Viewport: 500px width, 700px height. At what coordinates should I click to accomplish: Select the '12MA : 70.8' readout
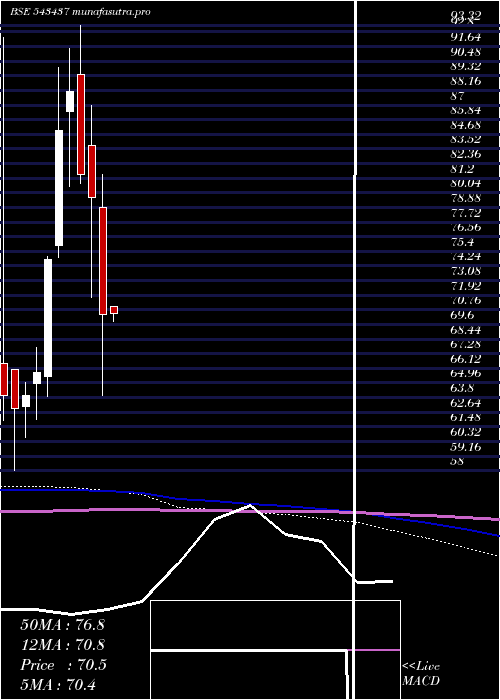point(62,645)
